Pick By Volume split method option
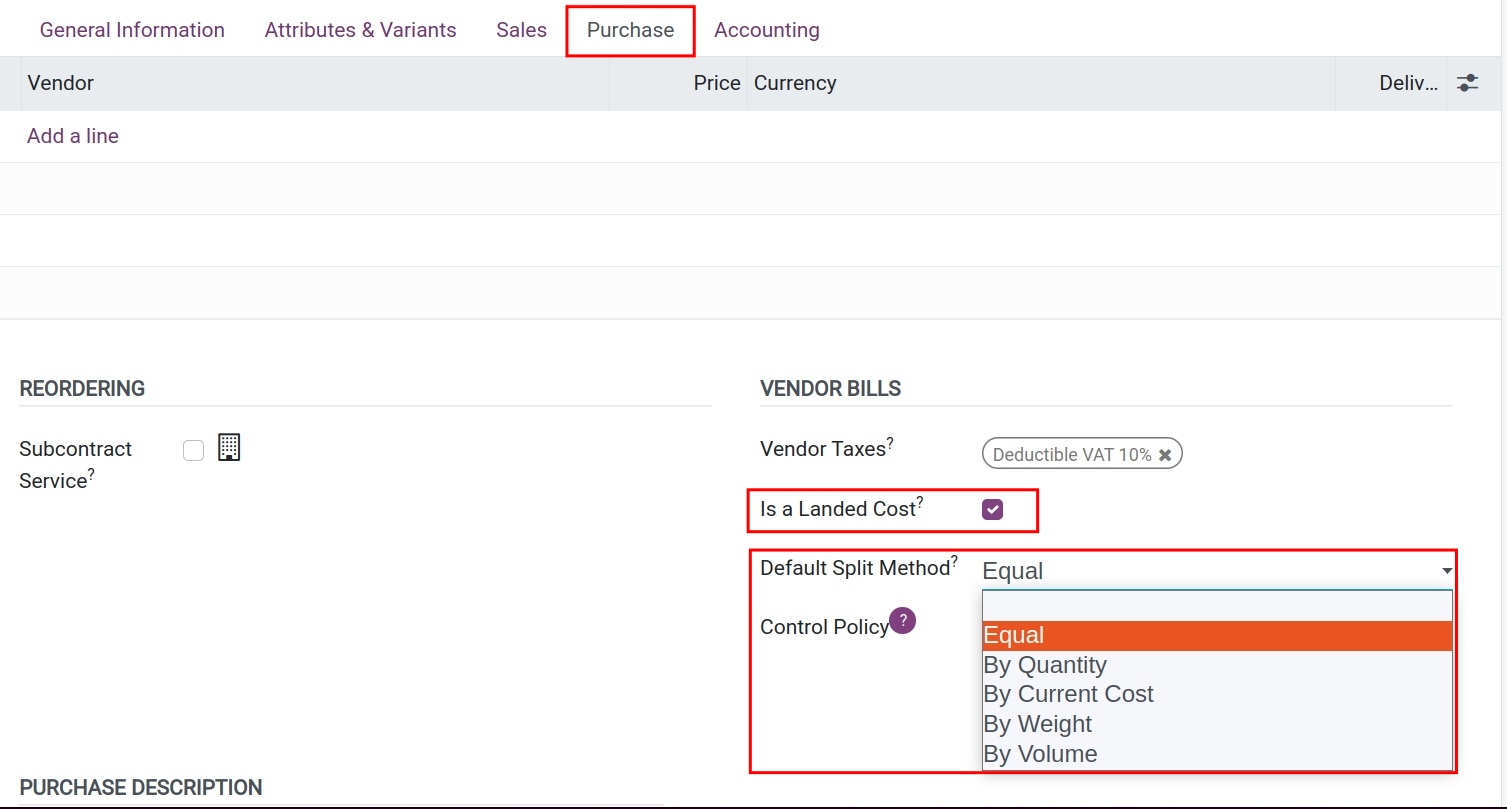 tap(1040, 753)
